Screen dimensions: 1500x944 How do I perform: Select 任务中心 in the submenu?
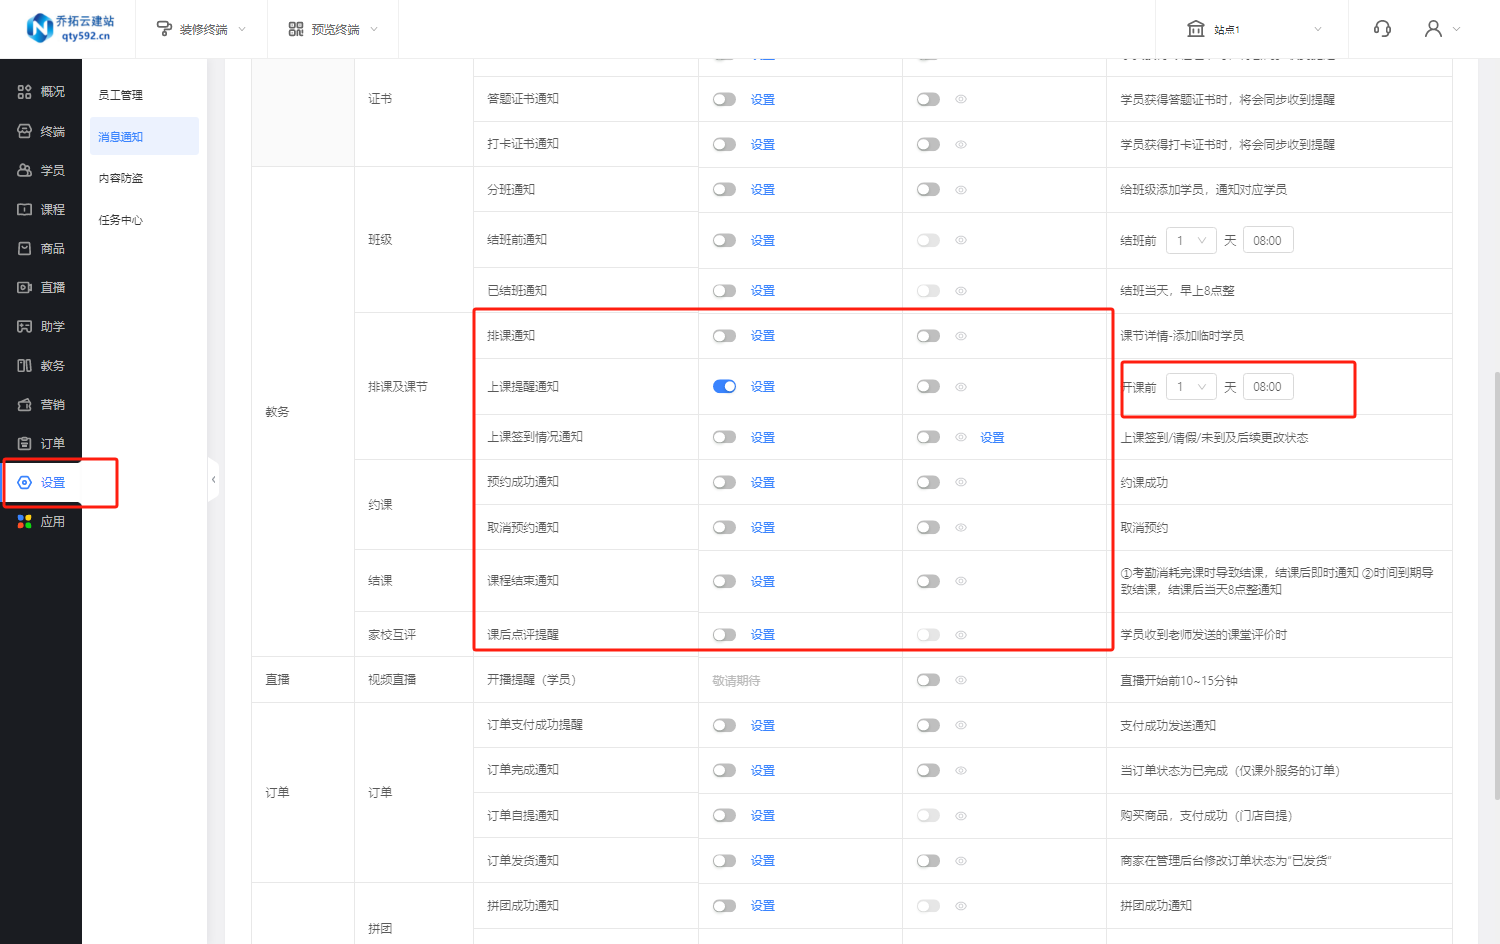tap(121, 220)
